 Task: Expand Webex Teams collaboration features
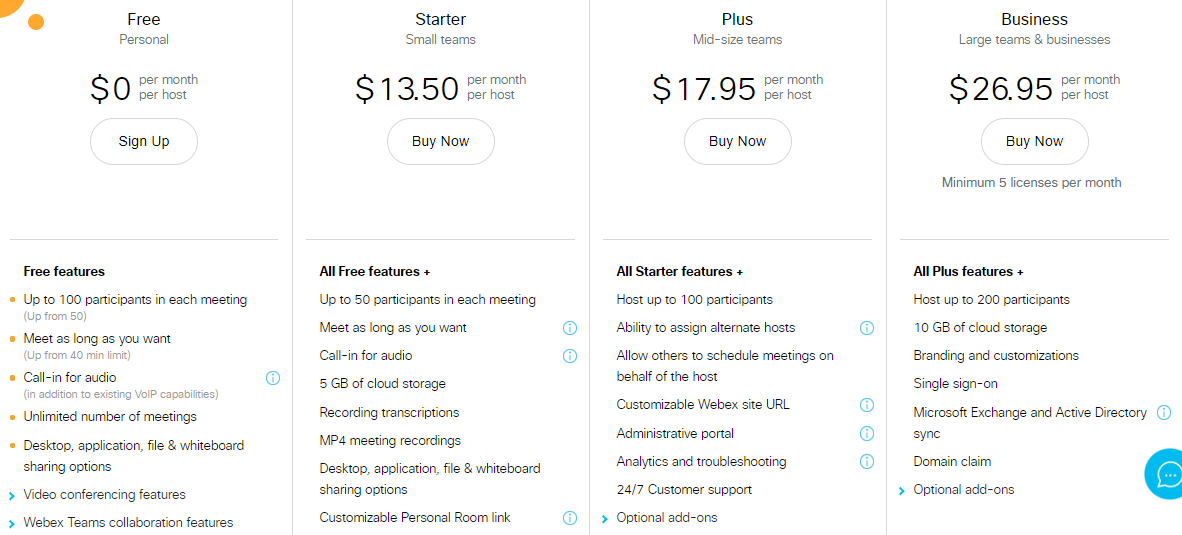coord(121,523)
